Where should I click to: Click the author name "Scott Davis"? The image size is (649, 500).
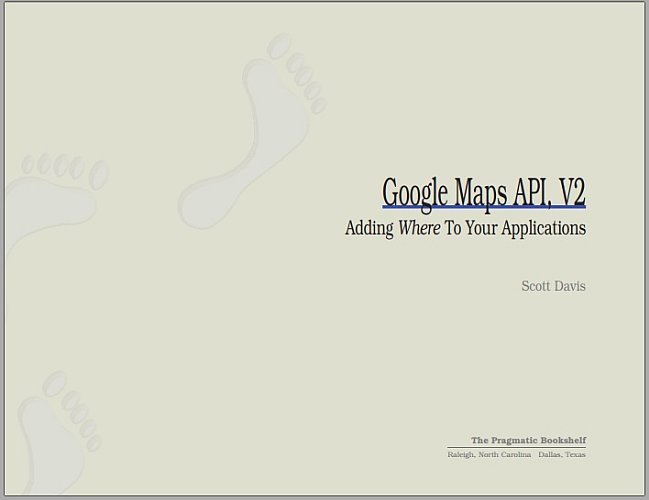click(x=553, y=286)
